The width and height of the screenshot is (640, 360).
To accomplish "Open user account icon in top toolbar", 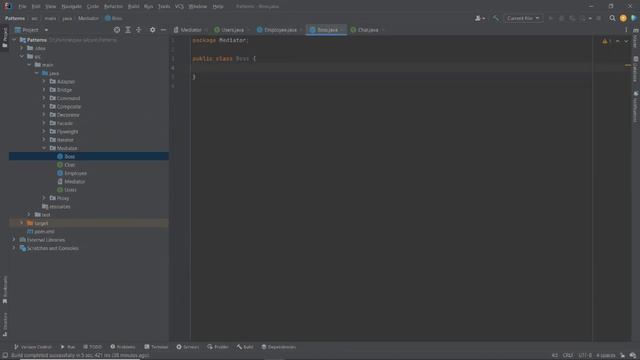I will (x=480, y=18).
